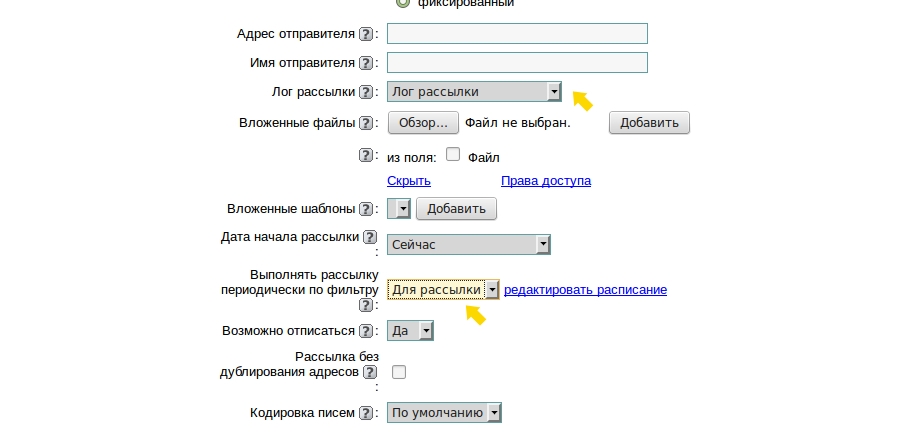Click help icon next to Кодировка писем
The height and width of the screenshot is (436, 900).
366,412
